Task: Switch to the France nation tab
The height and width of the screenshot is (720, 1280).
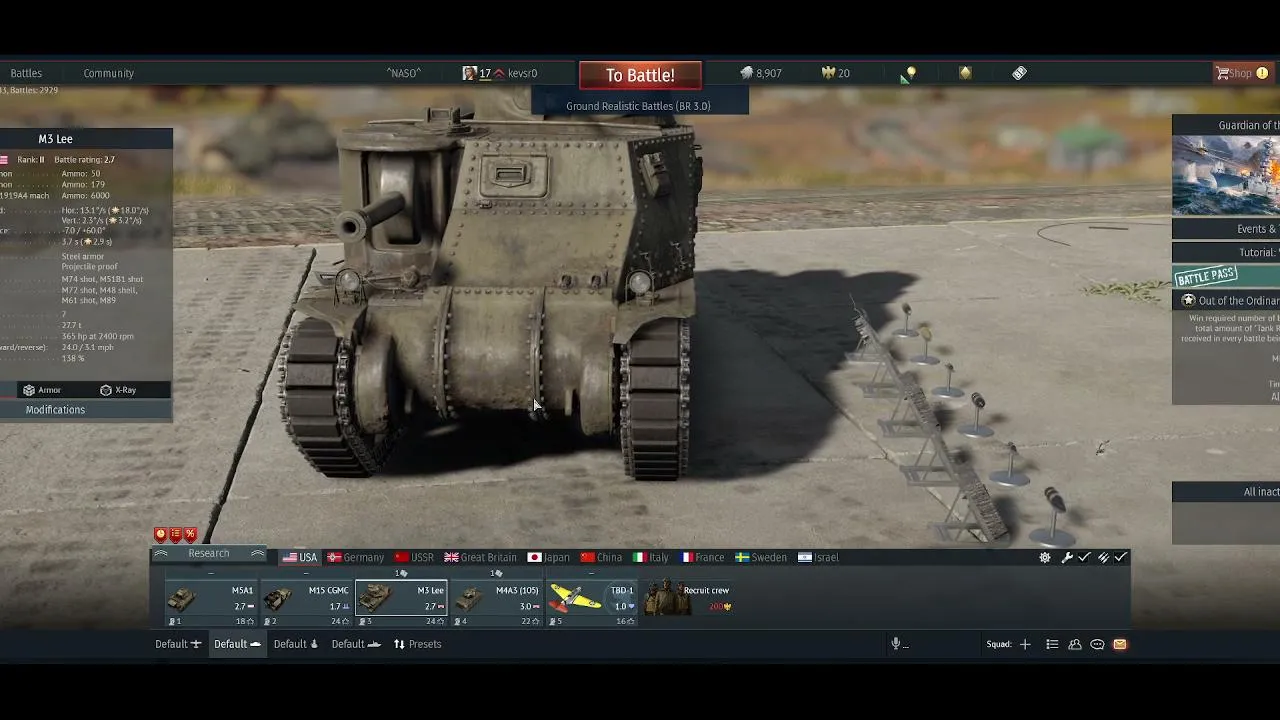Action: click(703, 558)
